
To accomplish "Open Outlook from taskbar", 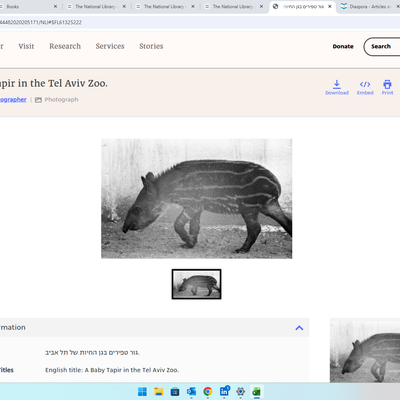I will [191, 392].
